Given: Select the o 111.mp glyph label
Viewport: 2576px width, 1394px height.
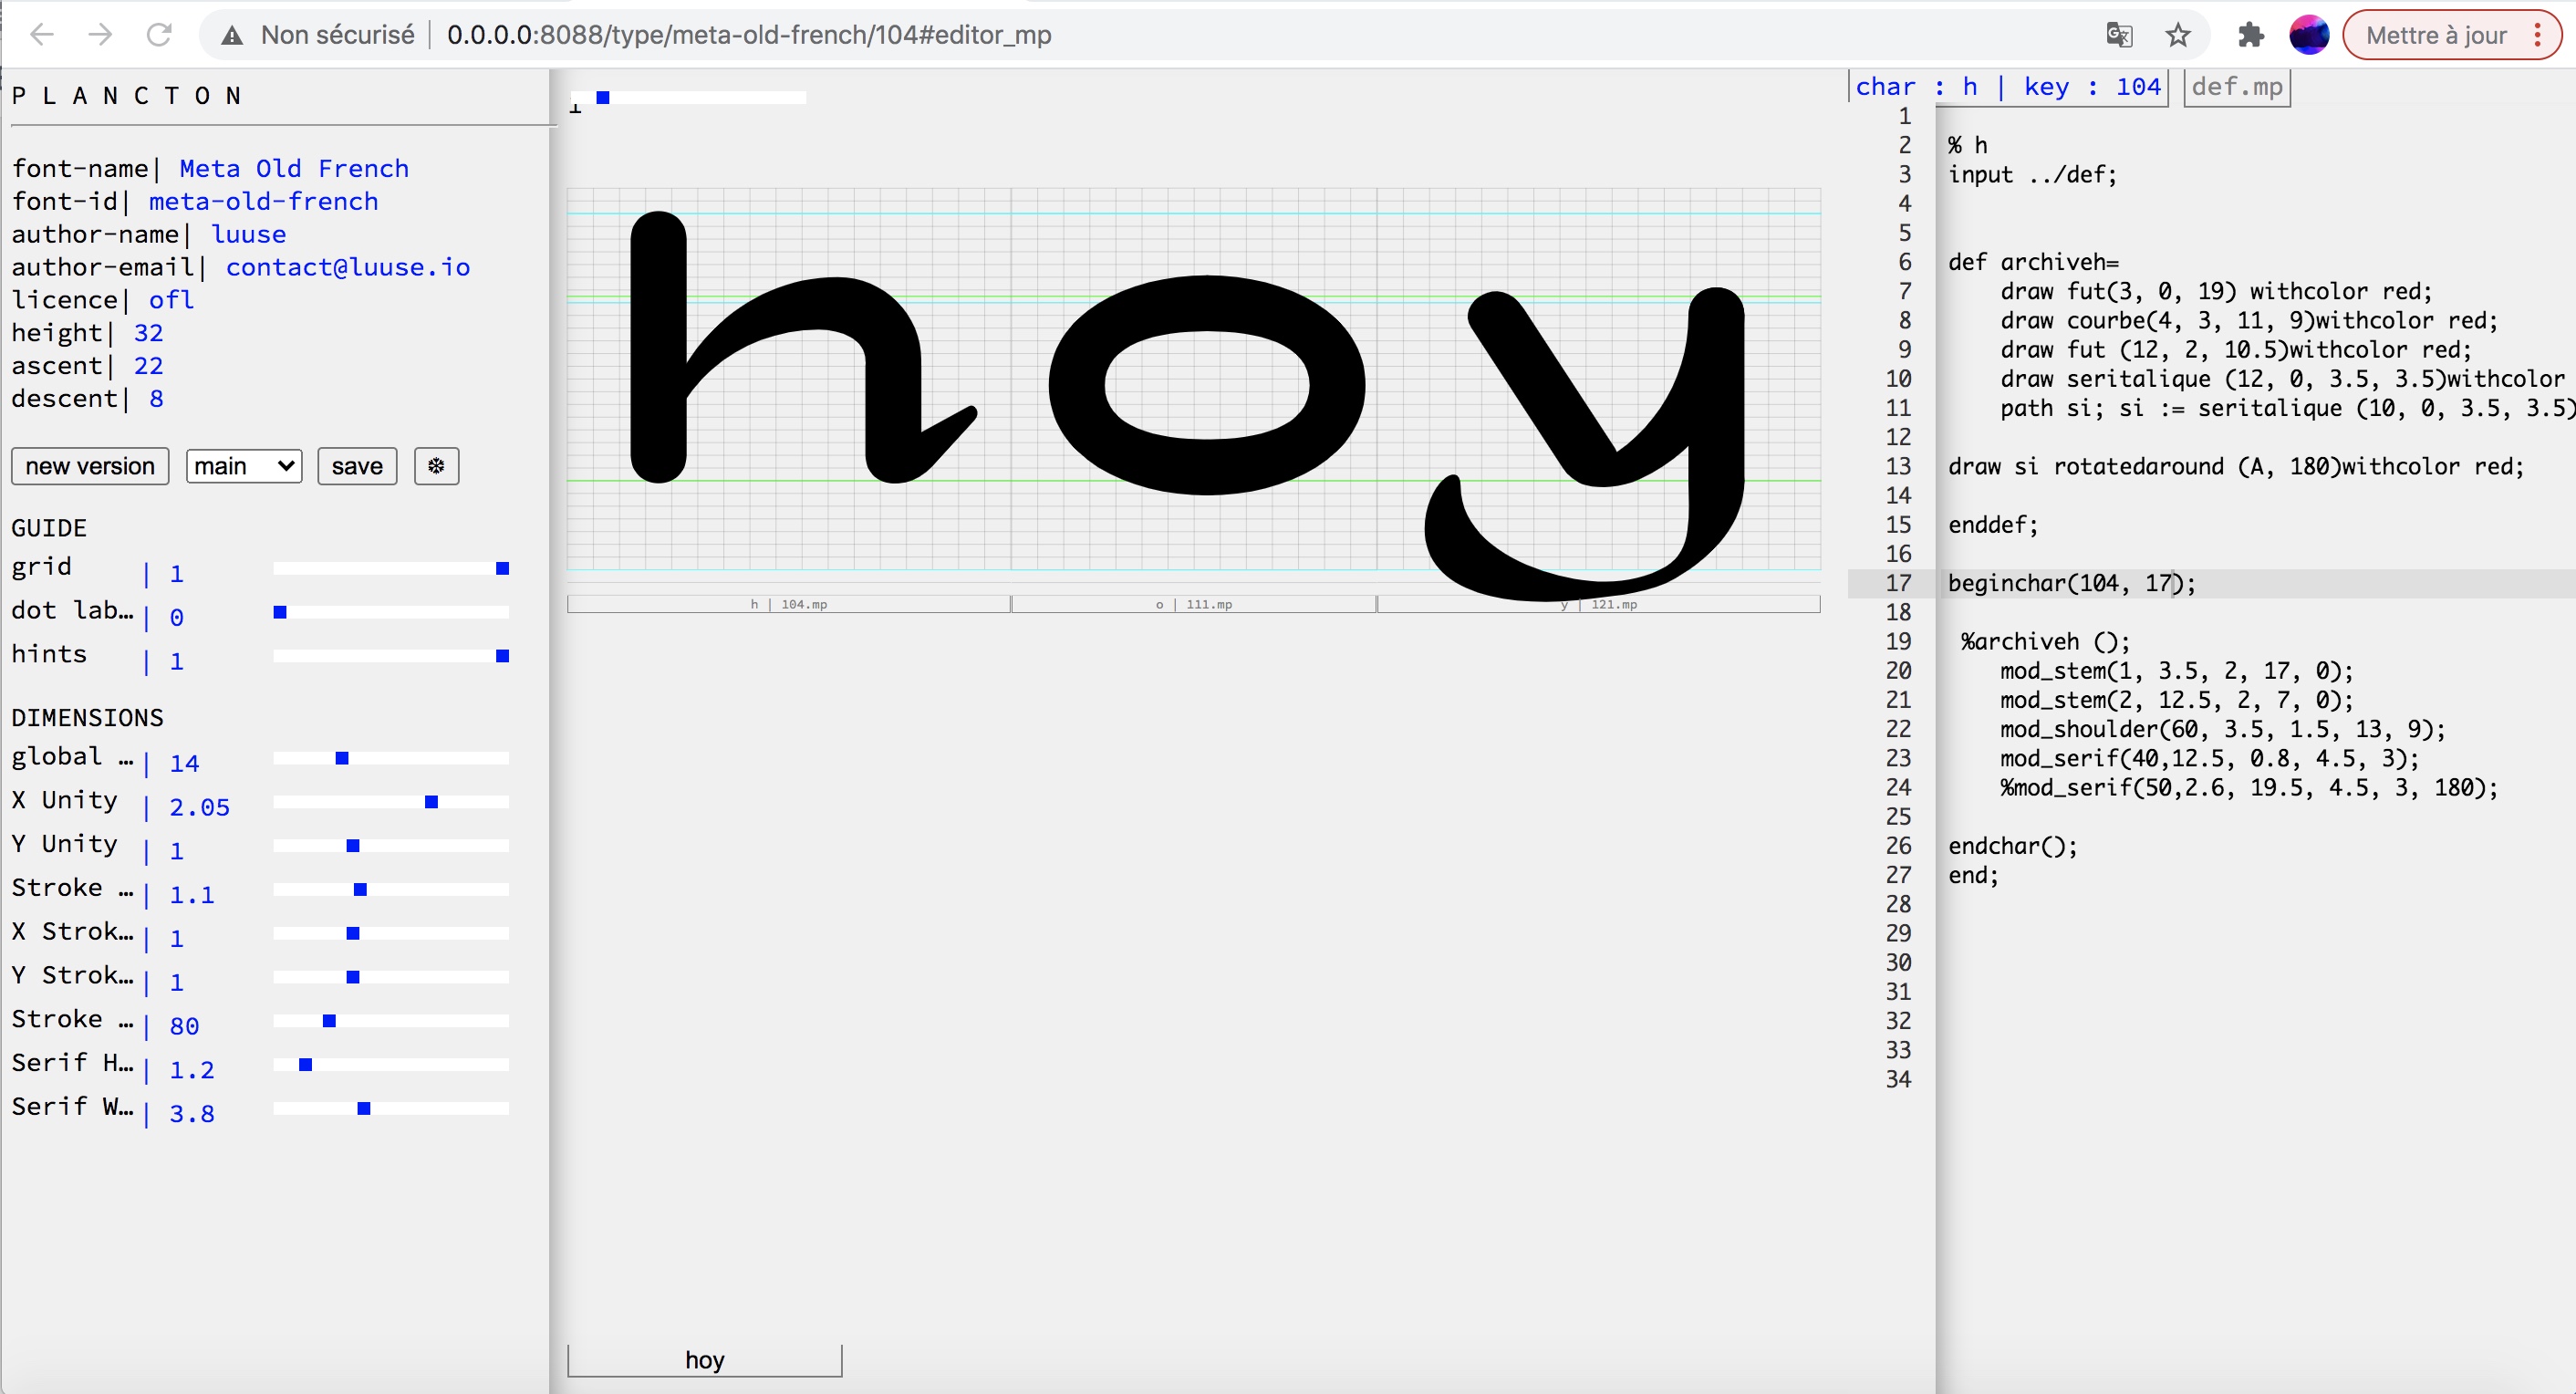Looking at the screenshot, I should 1193,604.
